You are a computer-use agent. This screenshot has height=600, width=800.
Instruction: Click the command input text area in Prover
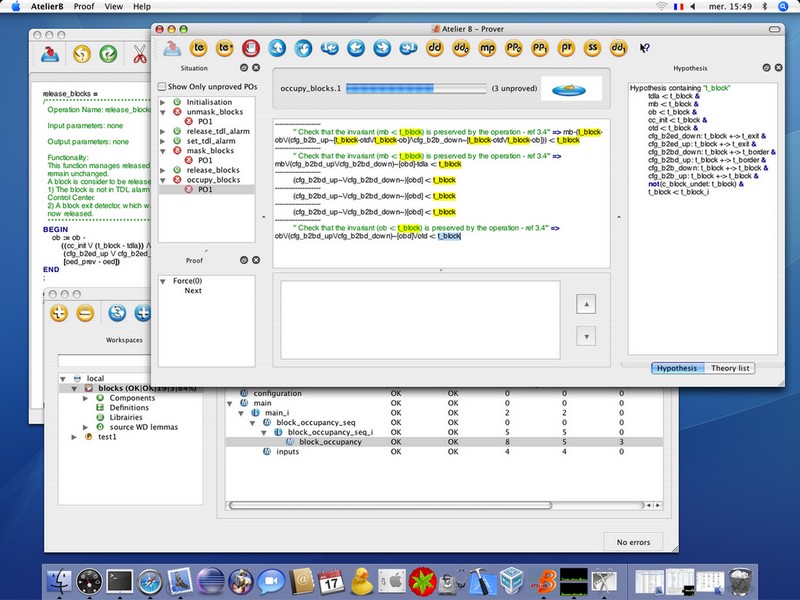[x=420, y=320]
